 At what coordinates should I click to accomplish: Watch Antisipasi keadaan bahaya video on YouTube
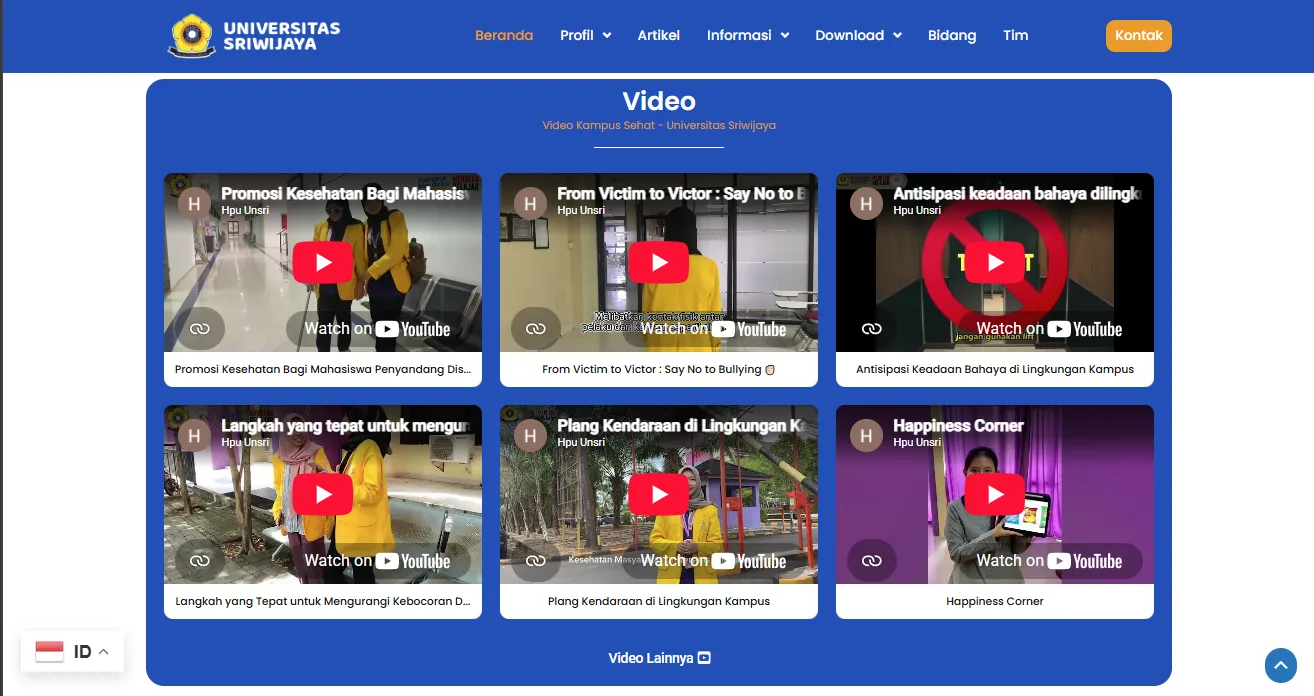tap(1050, 329)
